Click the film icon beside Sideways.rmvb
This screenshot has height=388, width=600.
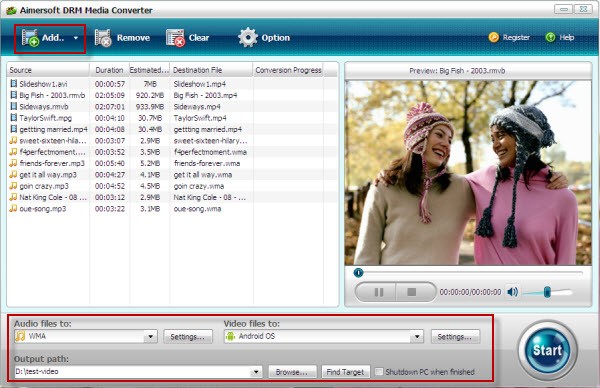pos(13,106)
